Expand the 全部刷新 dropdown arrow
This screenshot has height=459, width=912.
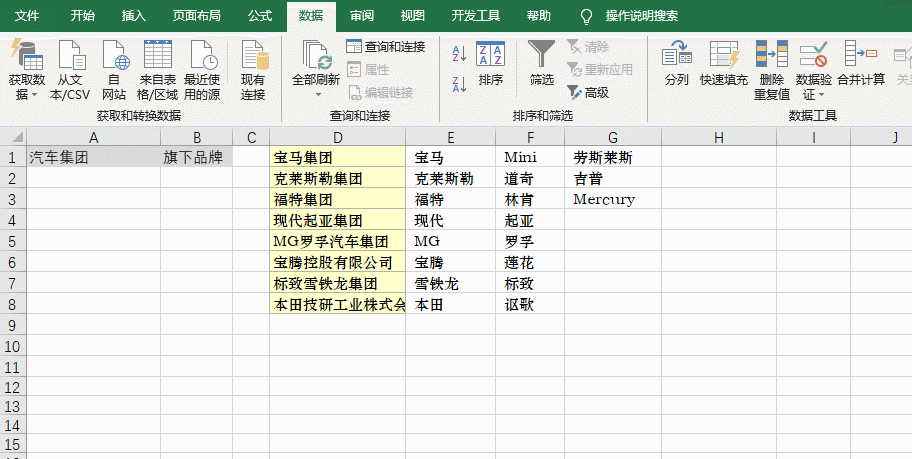(318, 94)
